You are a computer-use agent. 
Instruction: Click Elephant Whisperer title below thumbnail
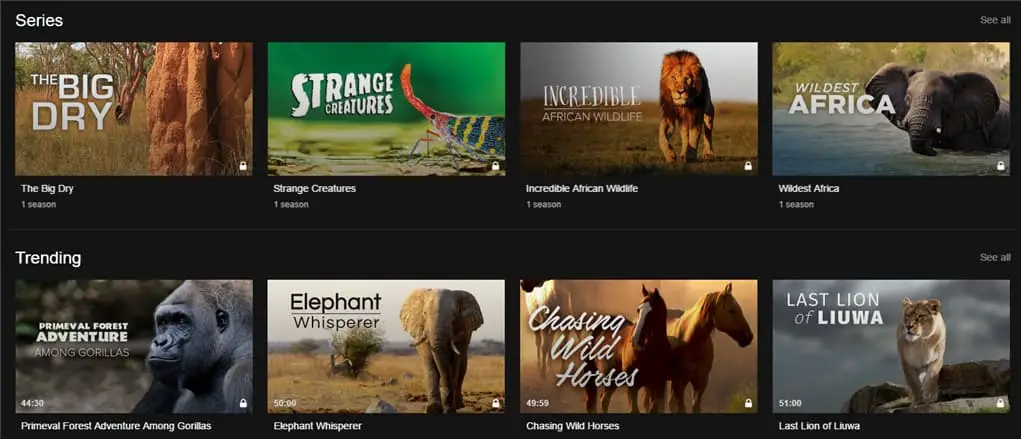317,426
